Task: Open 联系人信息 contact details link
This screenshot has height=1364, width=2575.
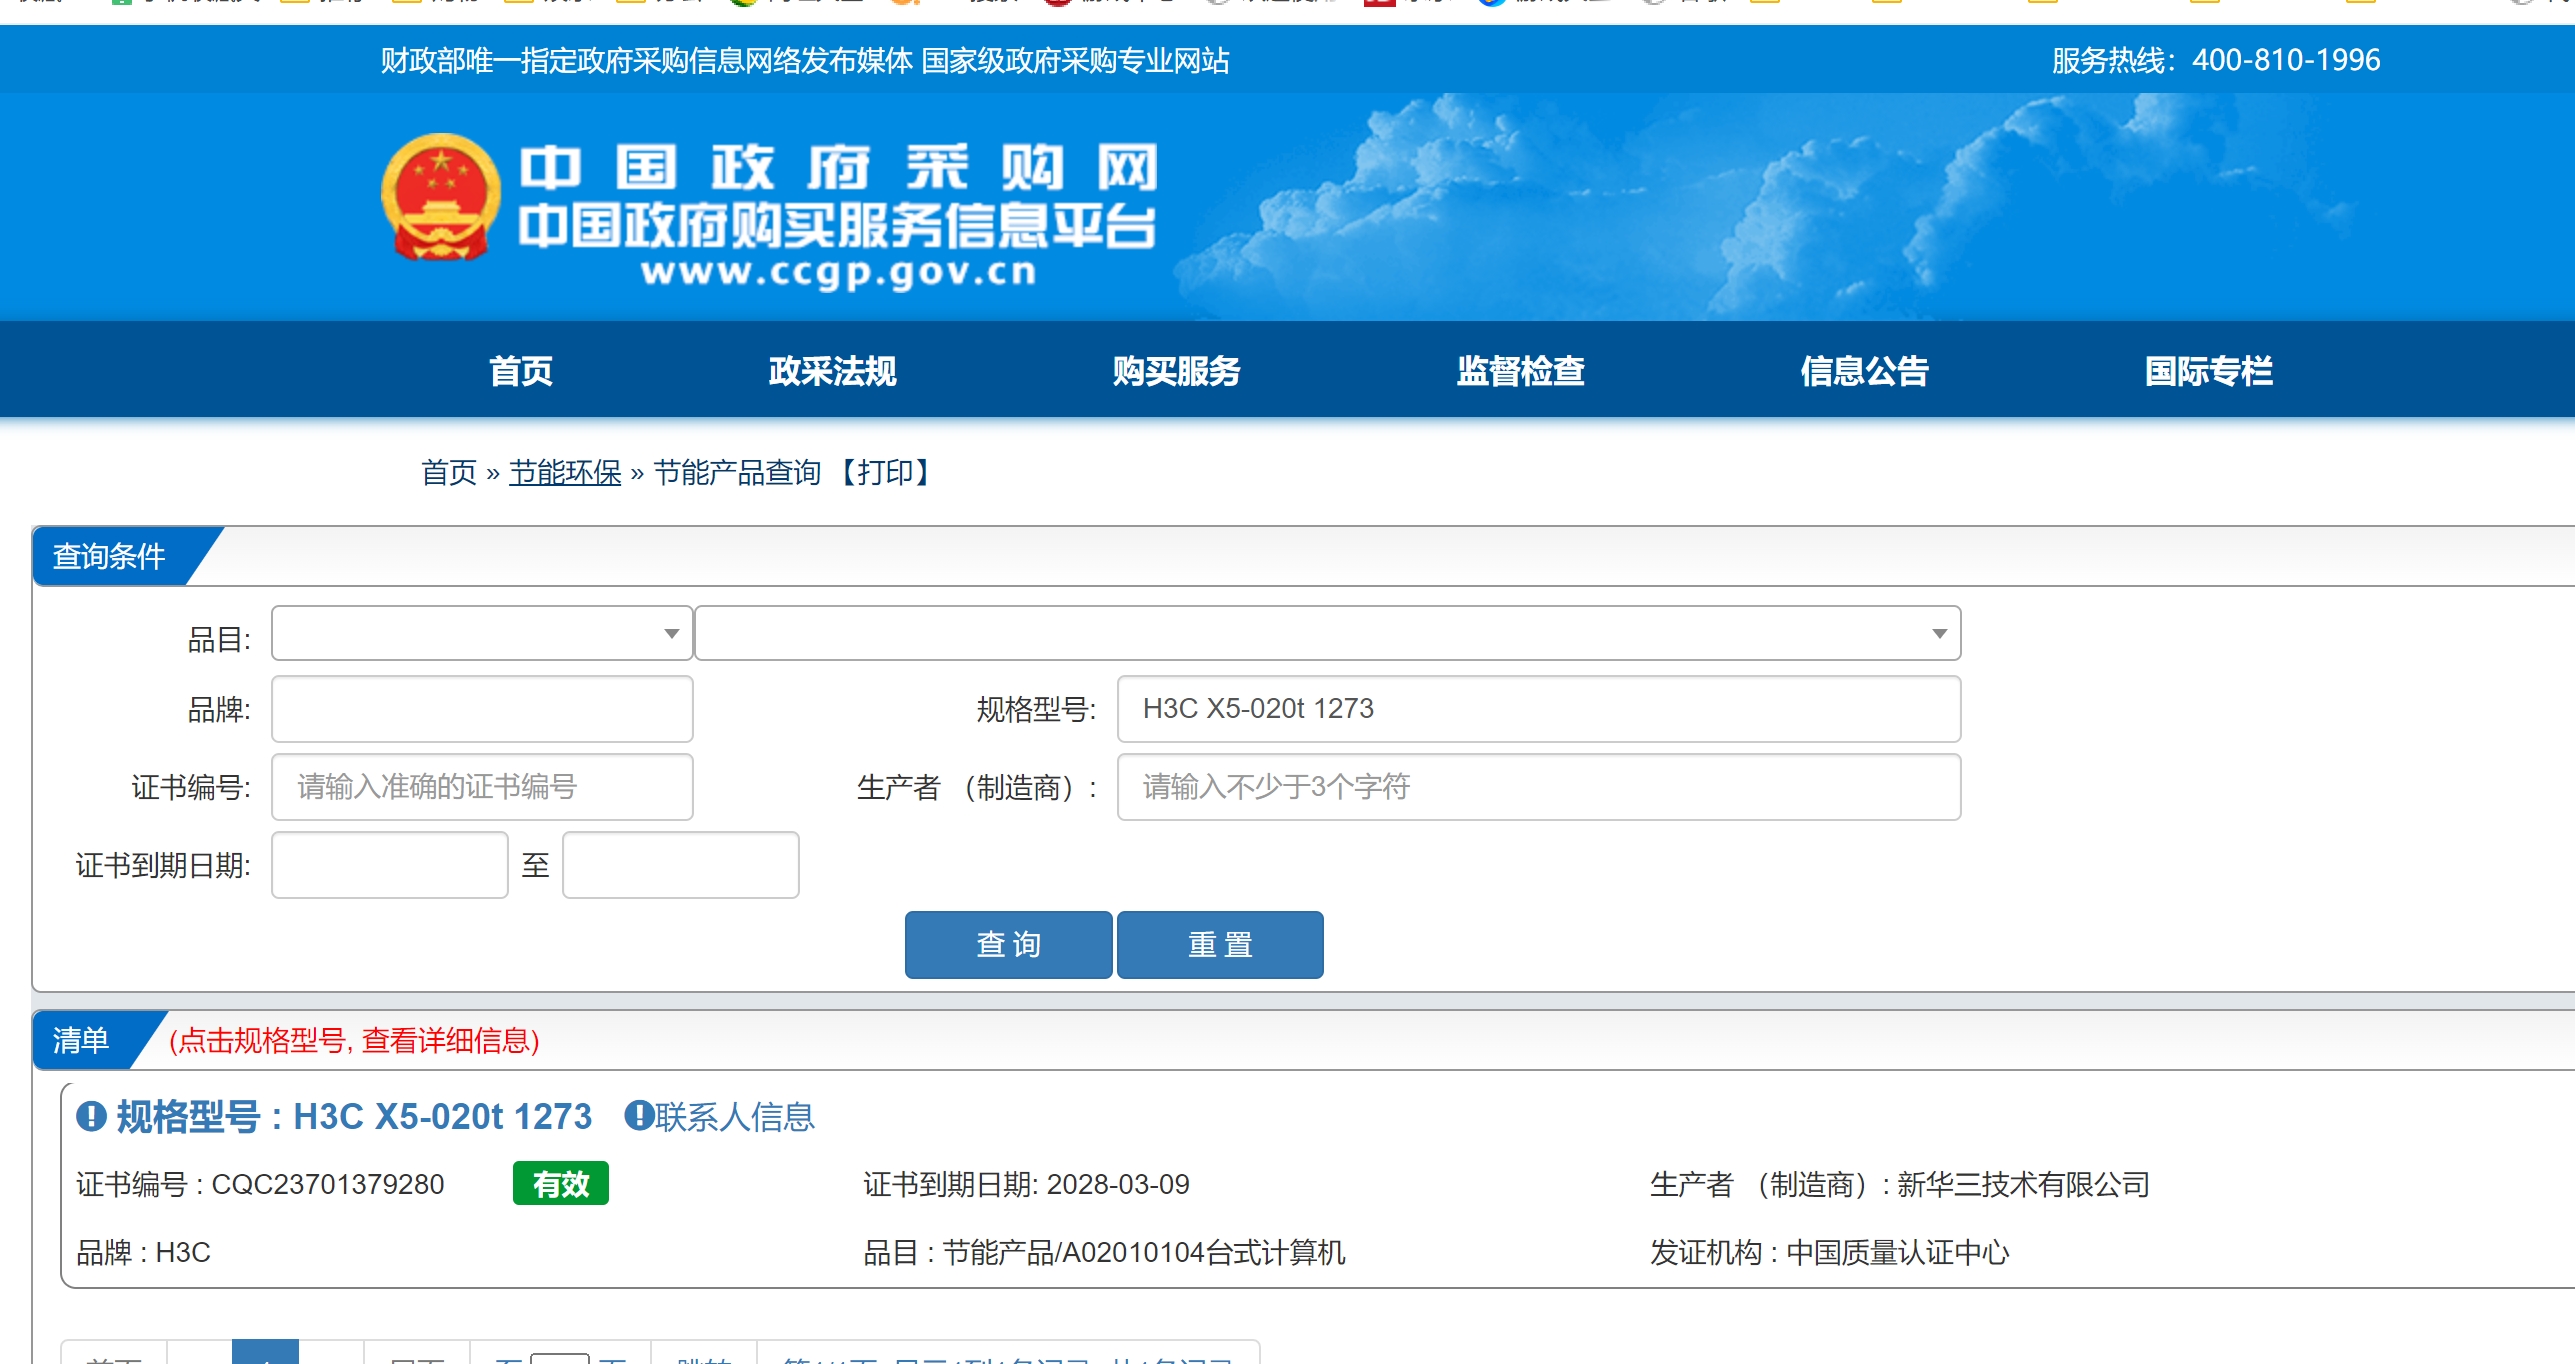Action: pyautogui.click(x=734, y=1116)
